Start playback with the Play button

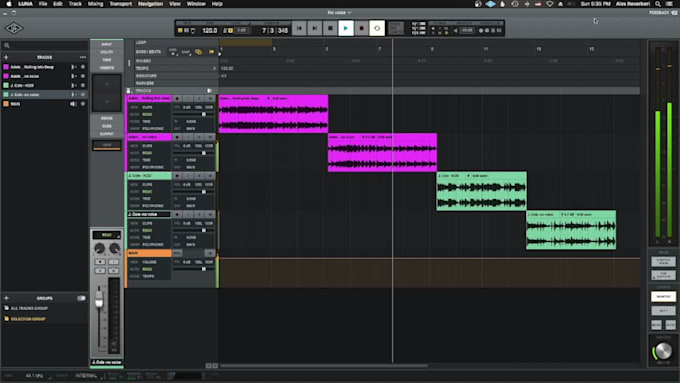346,28
